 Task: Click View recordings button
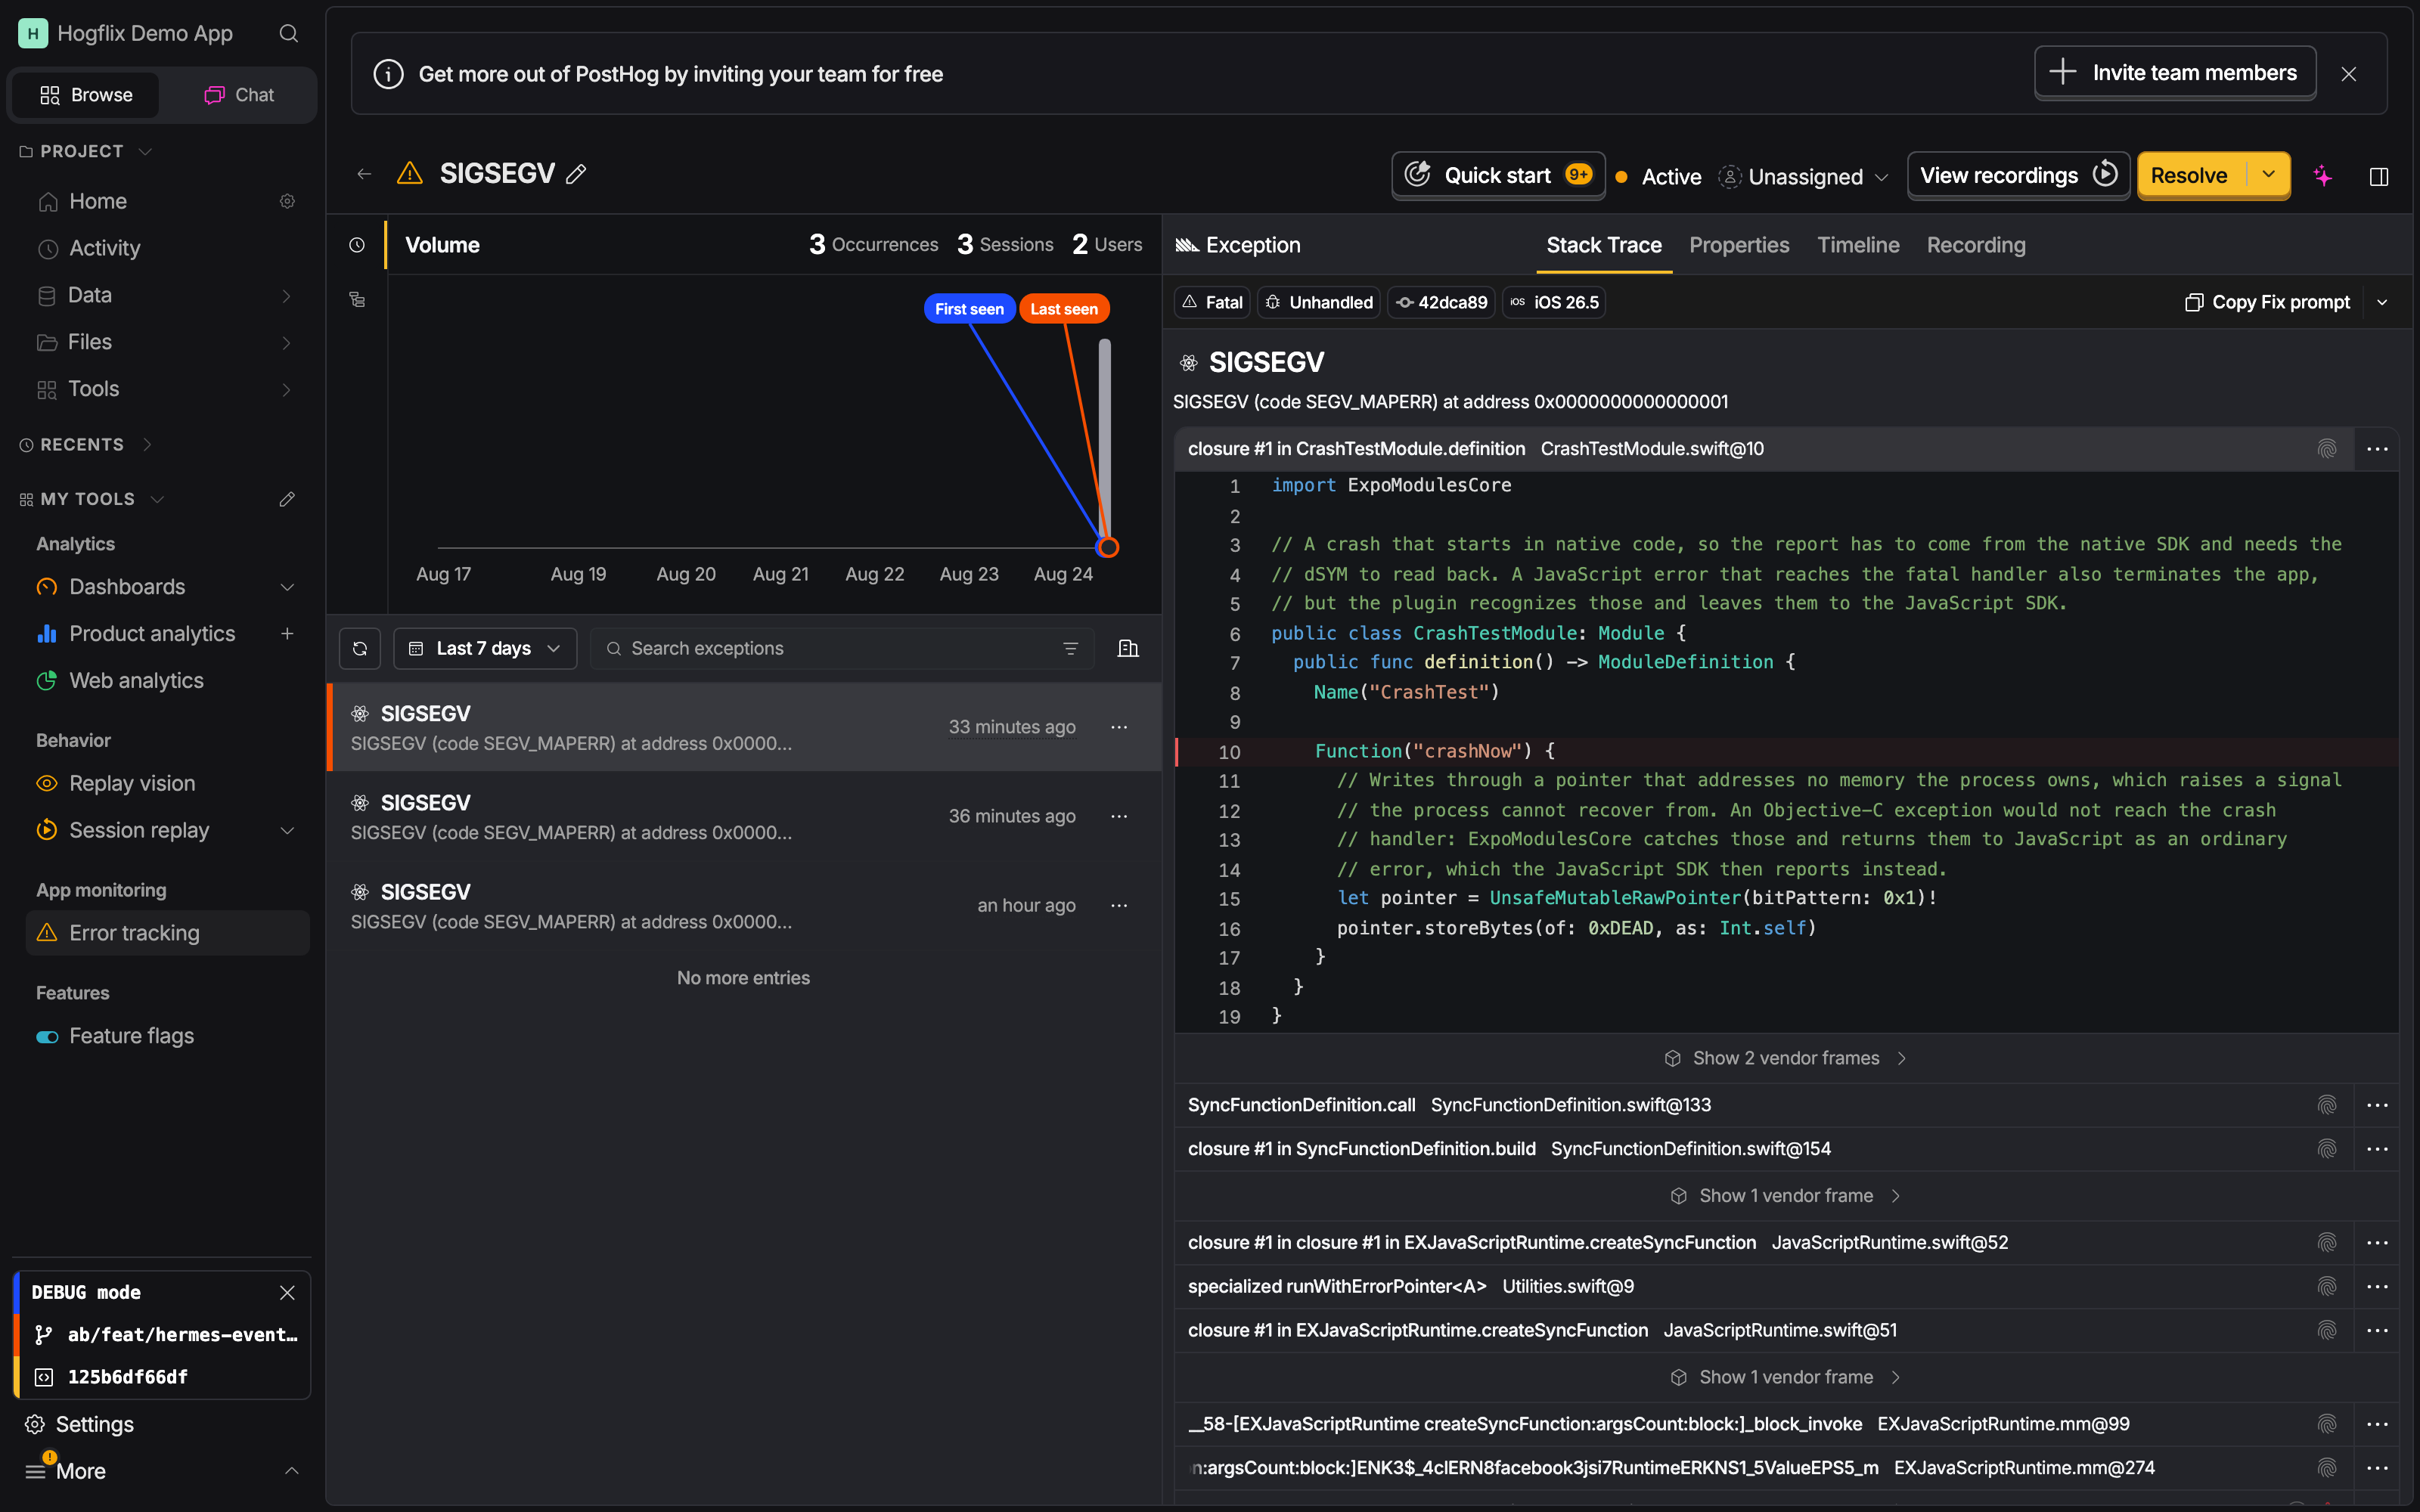click(x=2018, y=175)
